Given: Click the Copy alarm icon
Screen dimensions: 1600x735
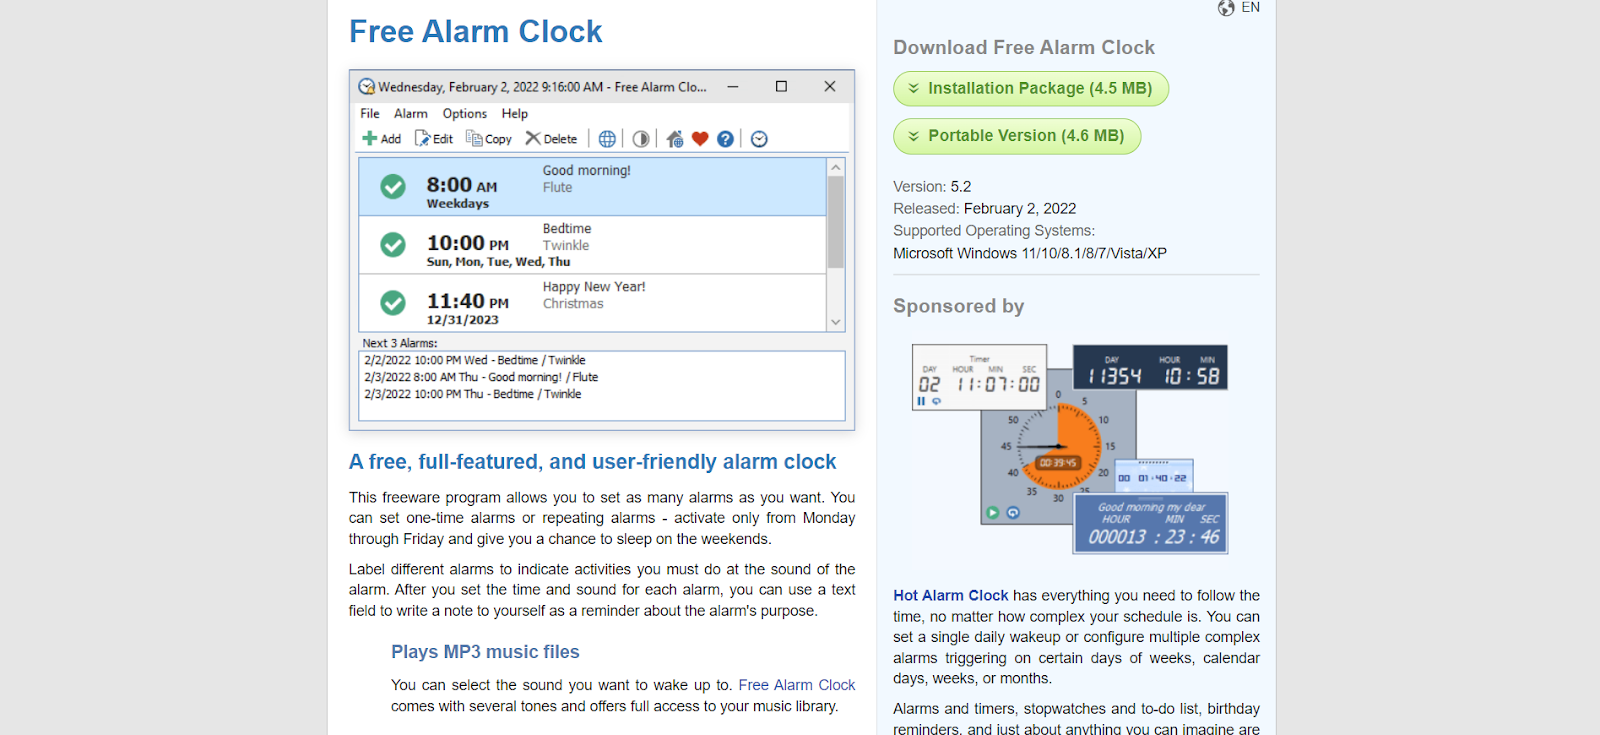Looking at the screenshot, I should click(x=474, y=138).
